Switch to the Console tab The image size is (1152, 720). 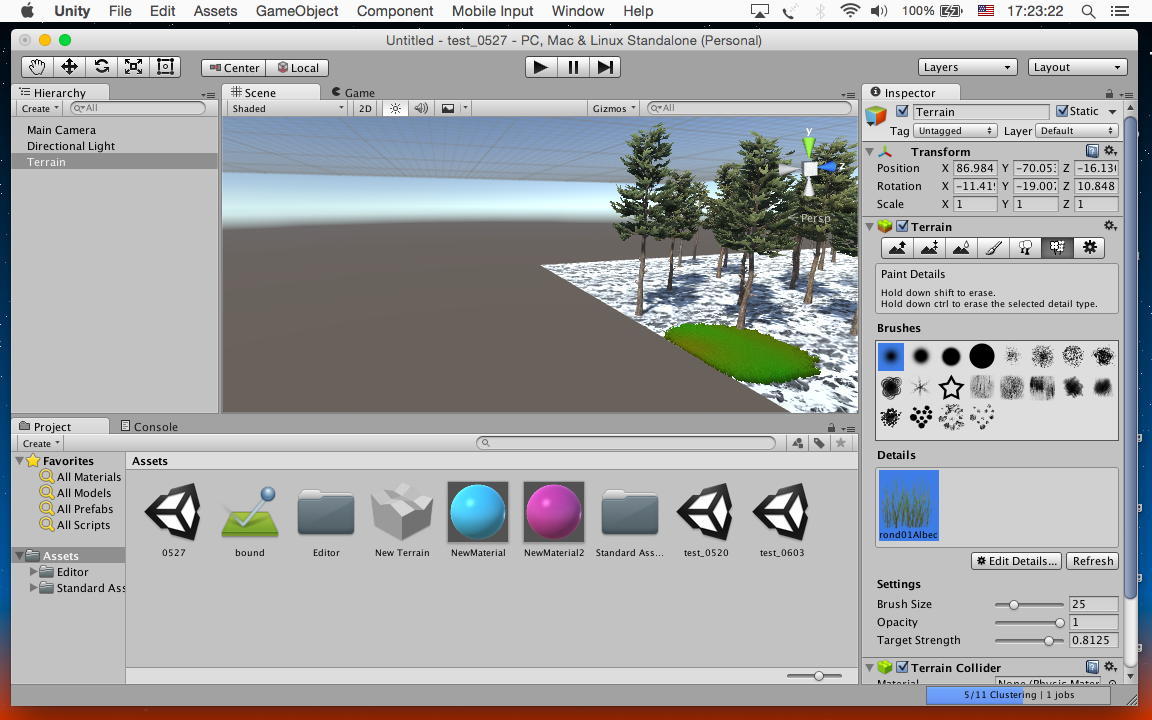(149, 427)
